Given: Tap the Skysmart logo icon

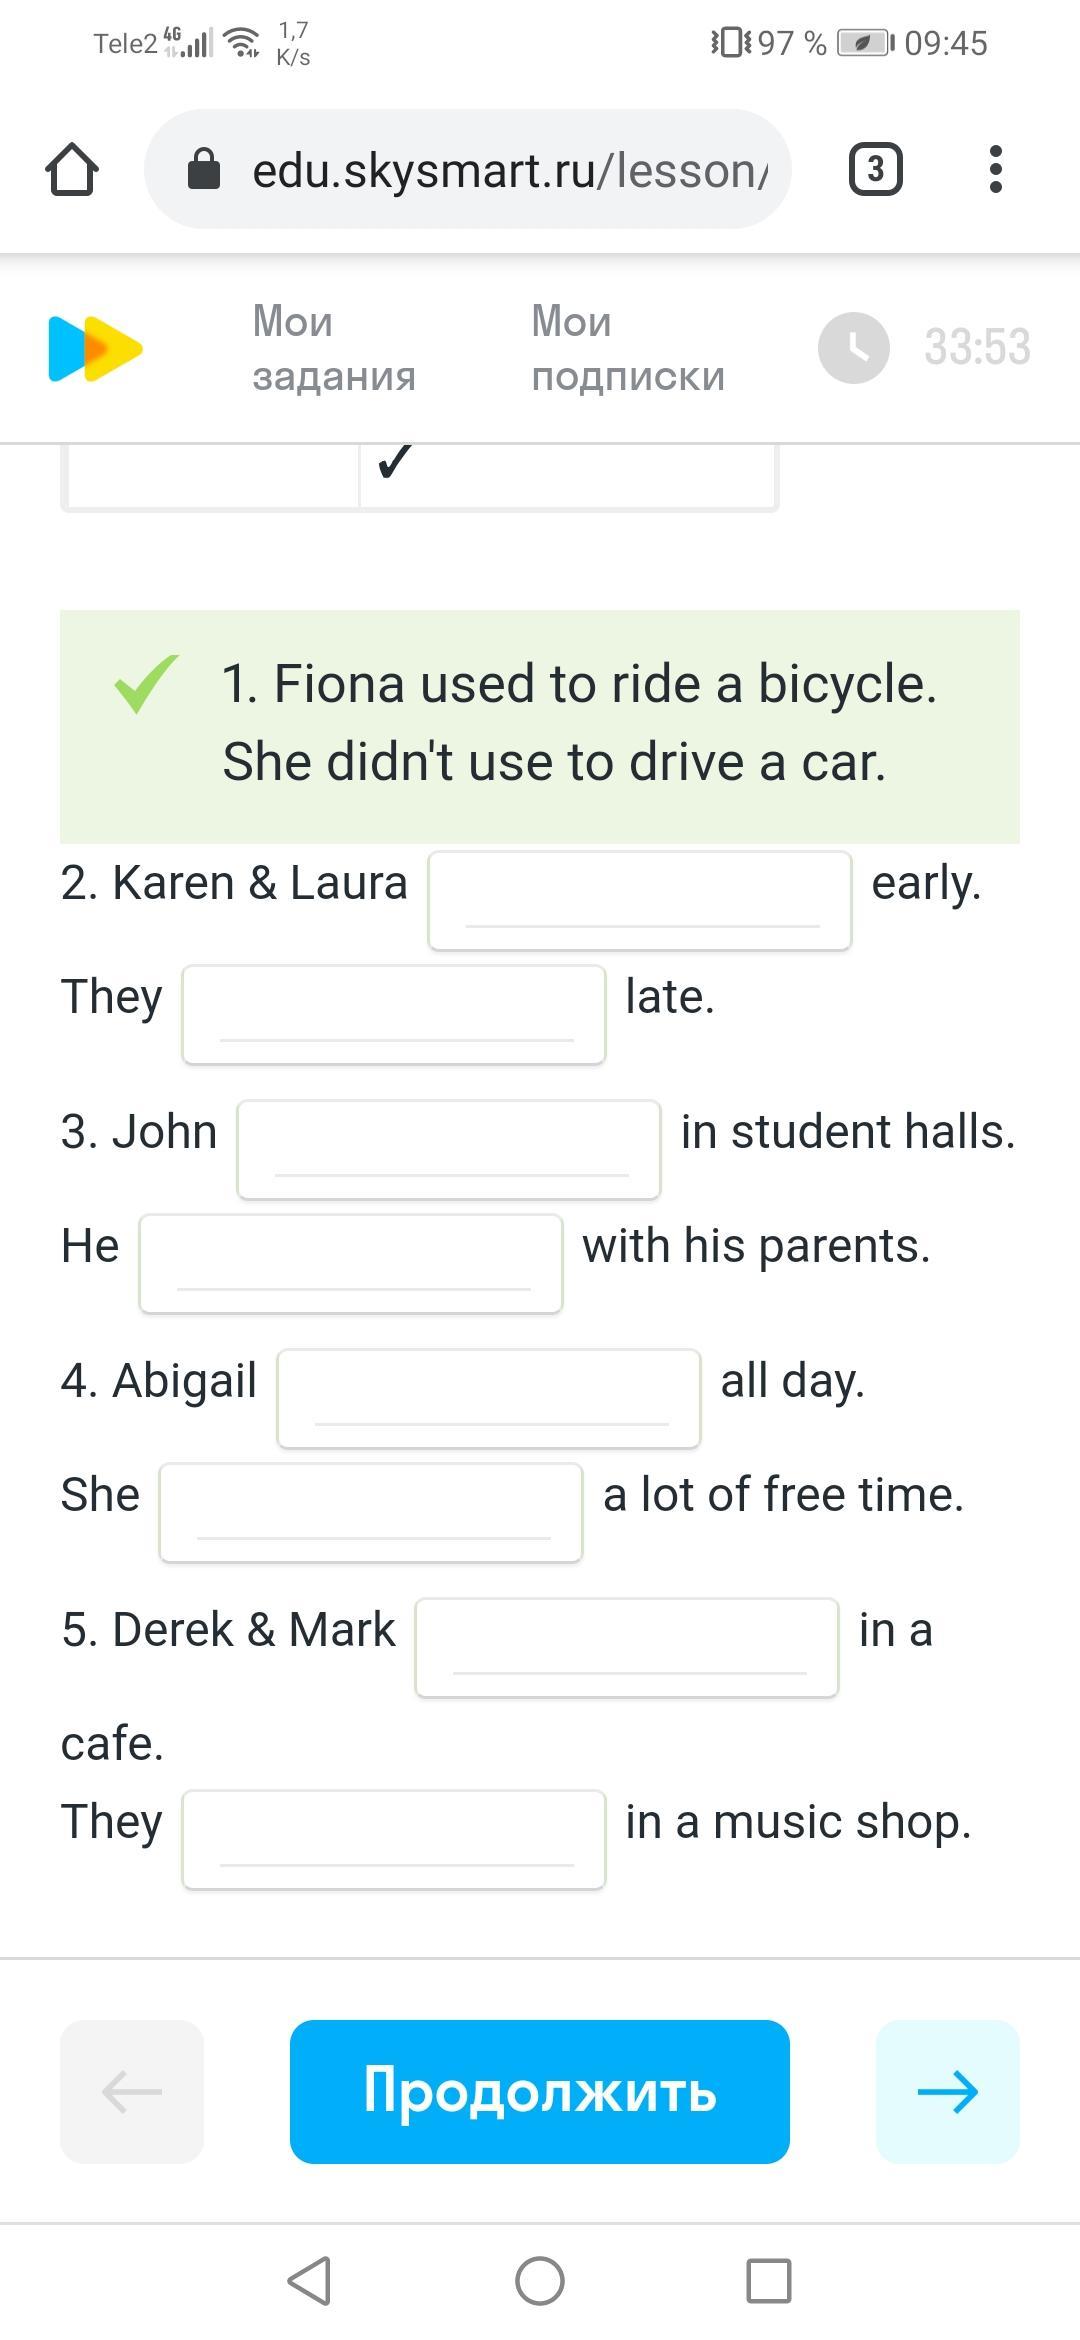Looking at the screenshot, I should pyautogui.click(x=95, y=349).
